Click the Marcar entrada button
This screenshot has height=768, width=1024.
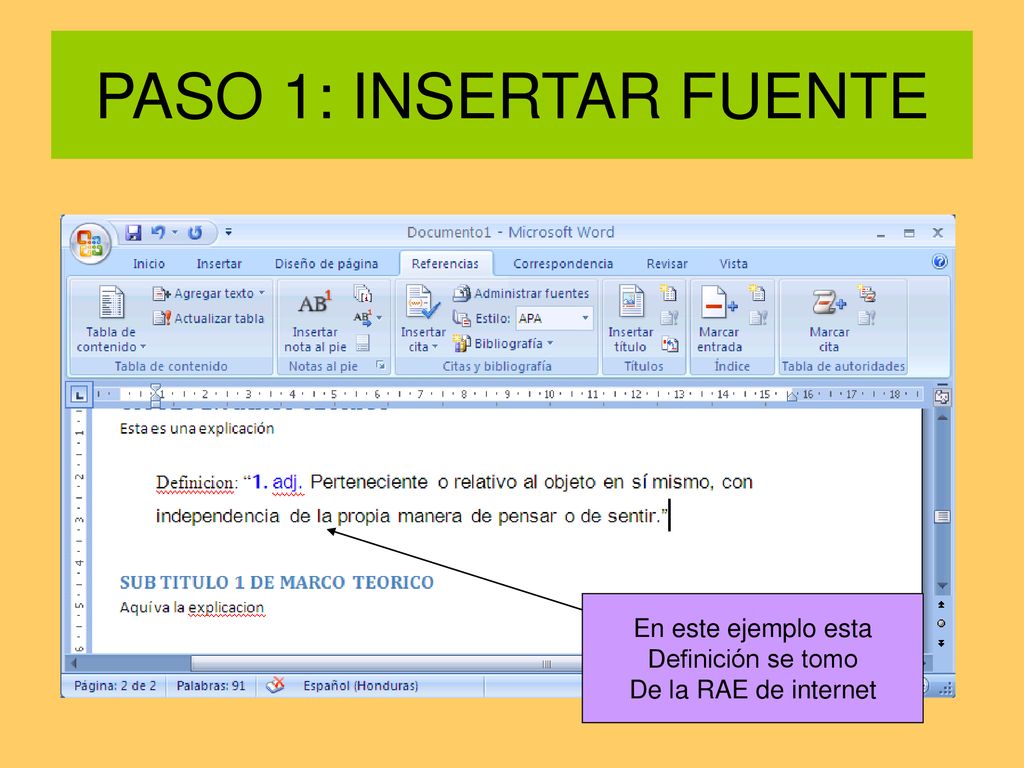coord(719,319)
